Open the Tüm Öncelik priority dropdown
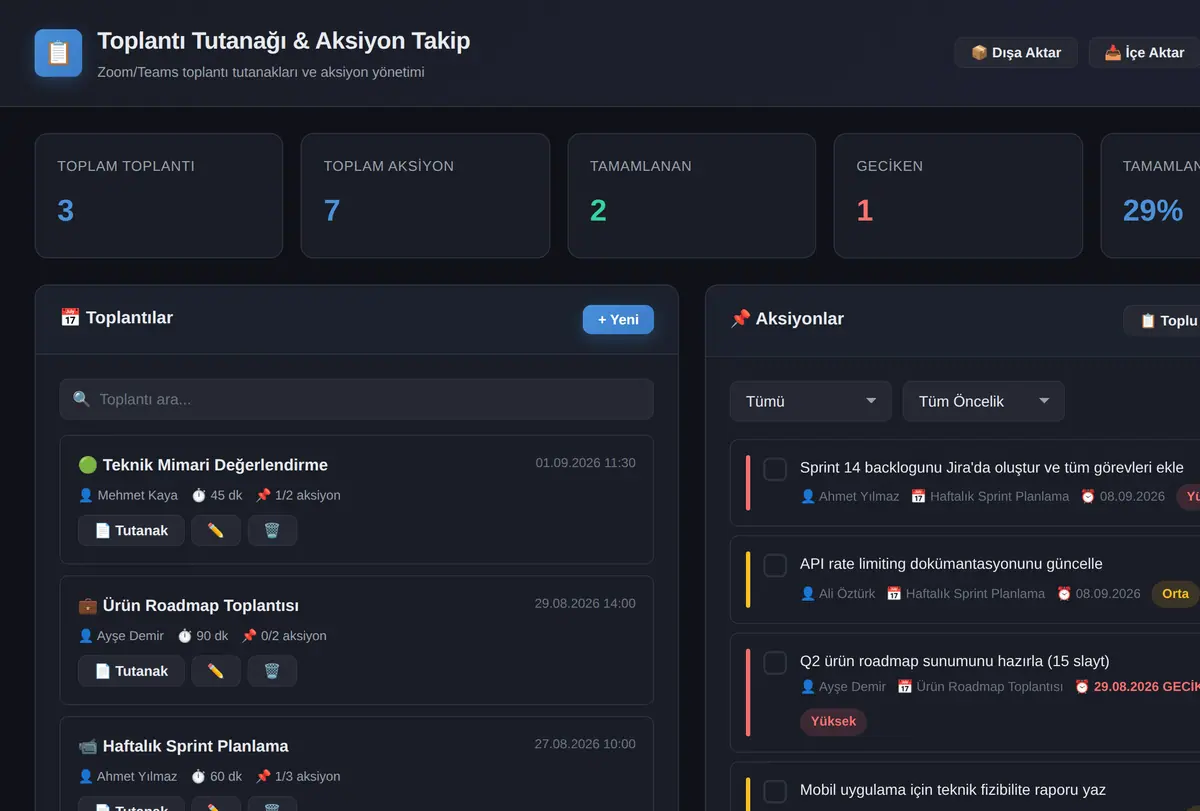This screenshot has width=1200, height=811. point(983,401)
